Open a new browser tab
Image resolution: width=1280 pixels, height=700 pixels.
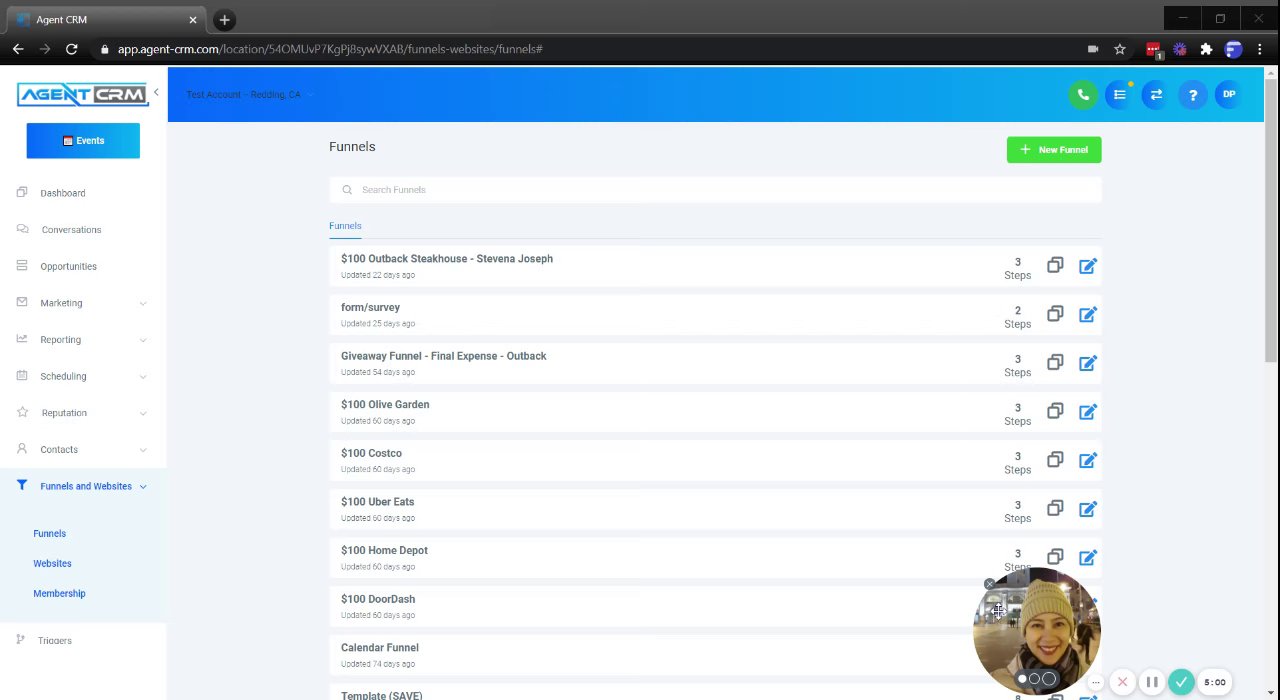point(224,20)
